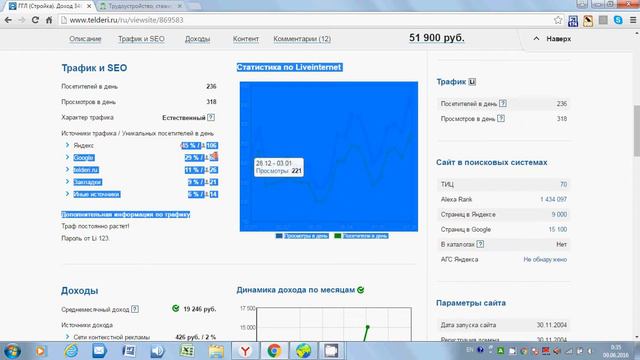The width and height of the screenshot is (640, 360).
Task: Click help icon beside sidebar Просмотров в день
Action: tap(501, 119)
